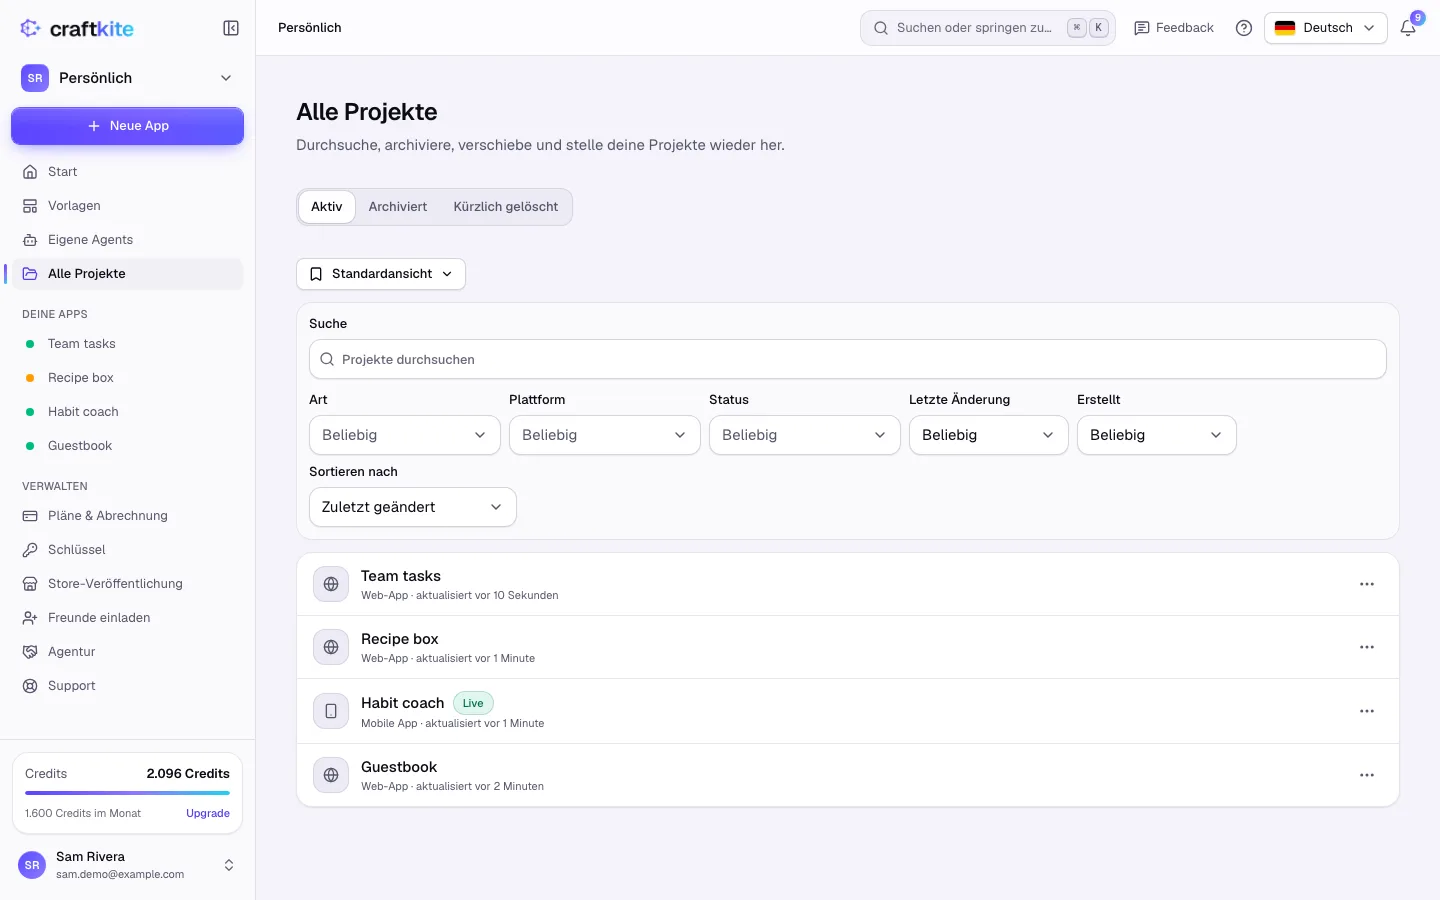Screen dimensions: 1440x900
Task: Open Store-Veröffentlichung in the sidebar
Action: coord(127,584)
